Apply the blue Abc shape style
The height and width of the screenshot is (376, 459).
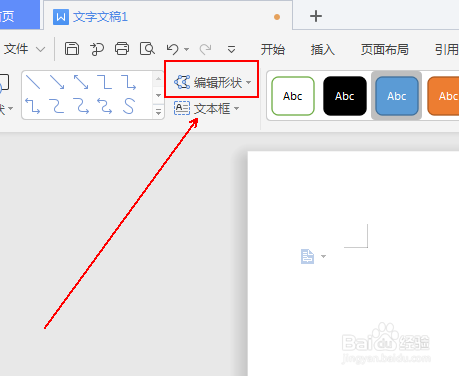coord(397,96)
